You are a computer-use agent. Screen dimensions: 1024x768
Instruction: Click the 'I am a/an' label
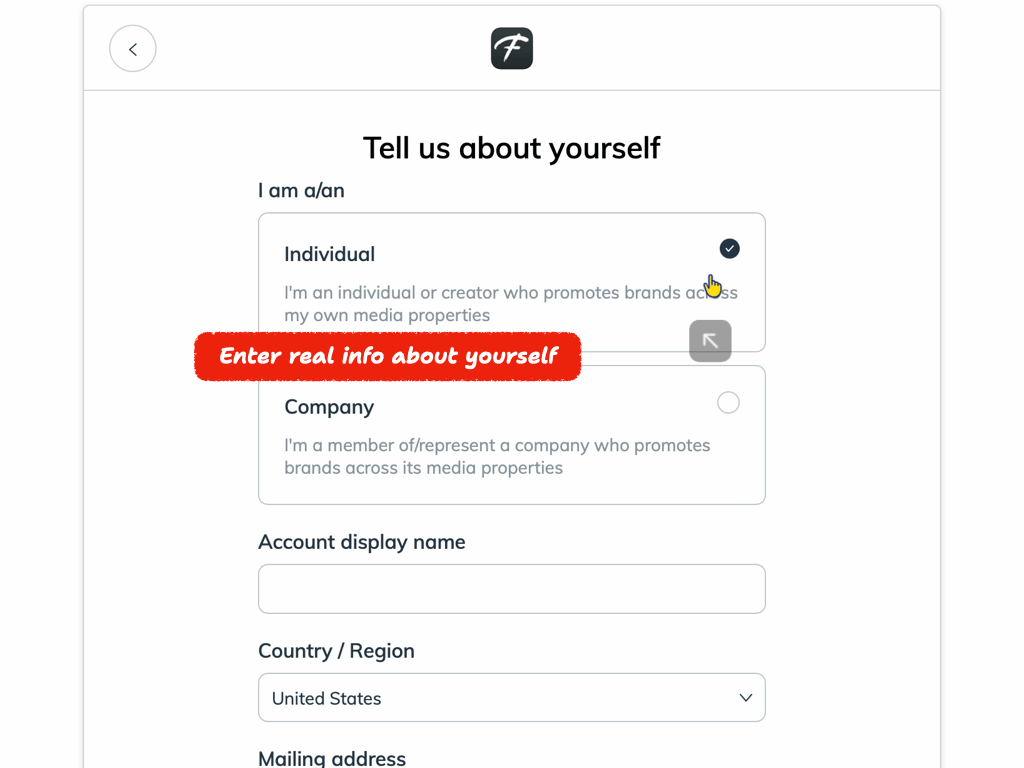pos(301,190)
